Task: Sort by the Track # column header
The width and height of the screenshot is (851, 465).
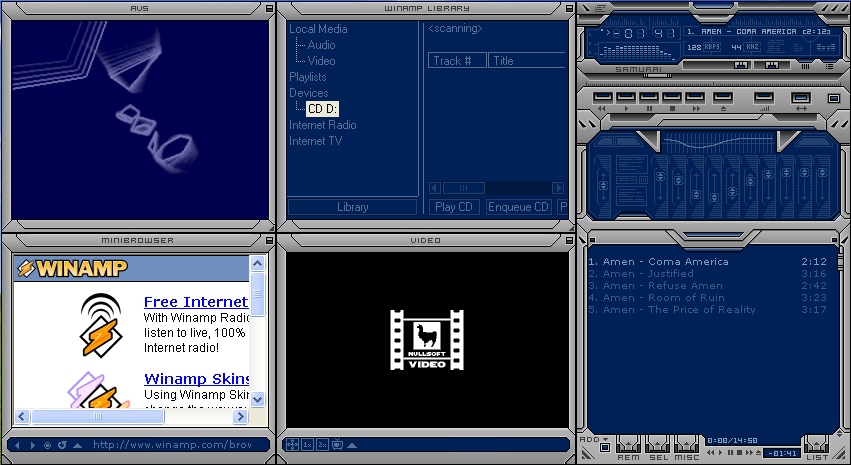Action: click(457, 61)
